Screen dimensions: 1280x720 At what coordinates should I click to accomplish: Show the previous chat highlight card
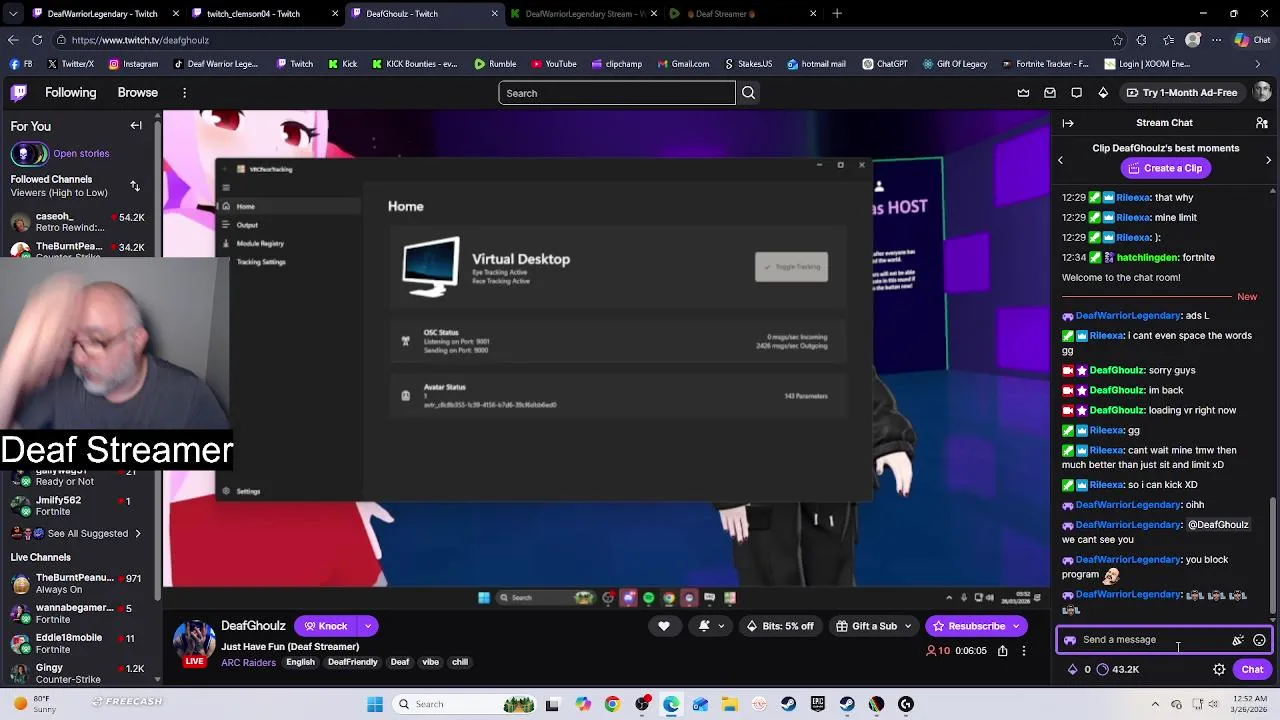pyautogui.click(x=1061, y=160)
